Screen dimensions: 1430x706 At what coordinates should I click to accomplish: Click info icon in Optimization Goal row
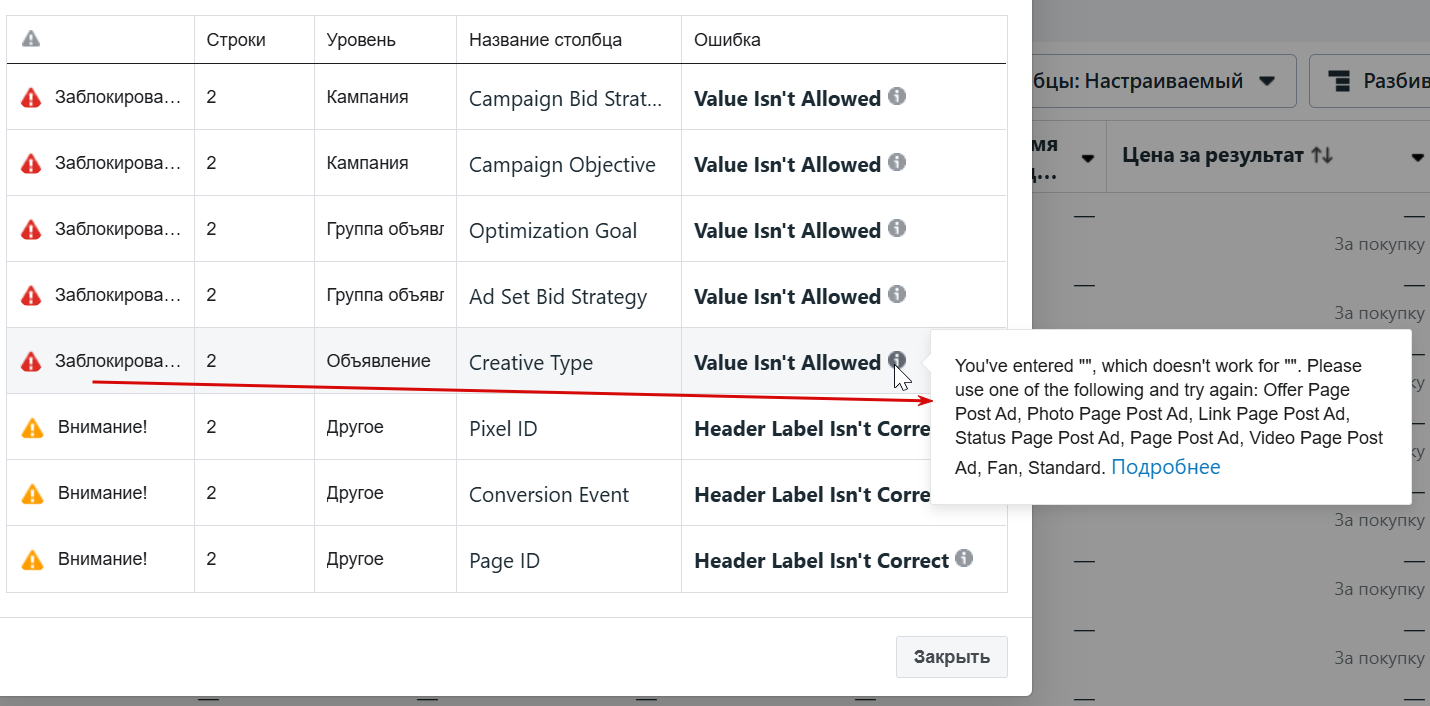[897, 228]
